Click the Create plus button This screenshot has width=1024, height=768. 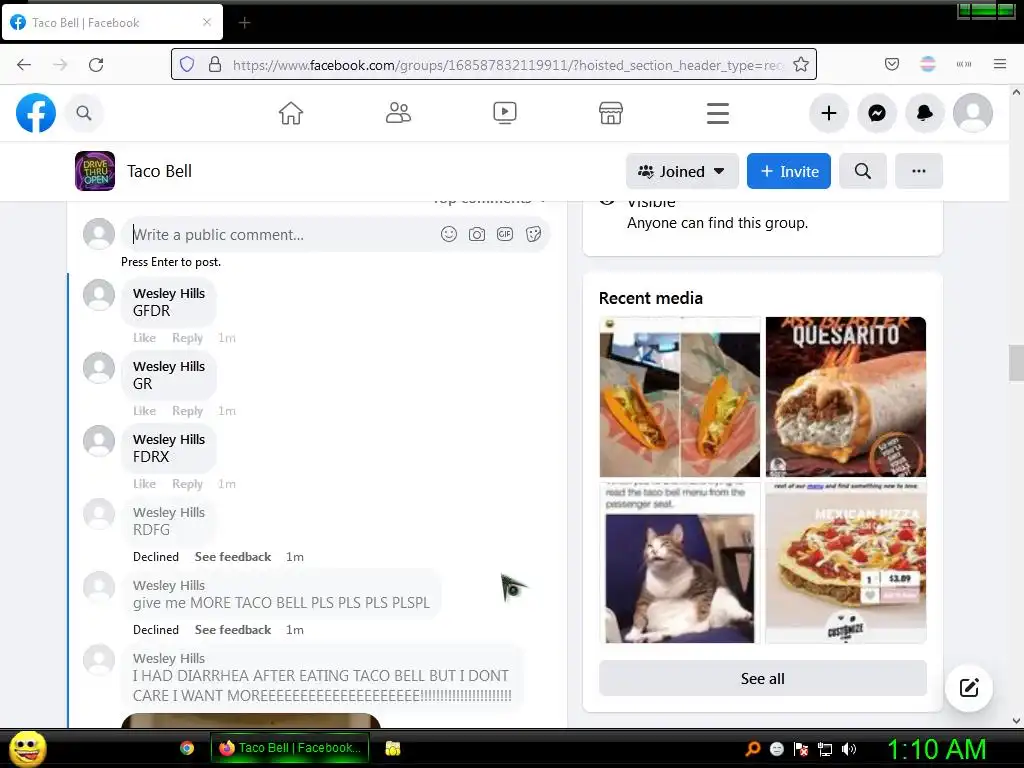(829, 113)
